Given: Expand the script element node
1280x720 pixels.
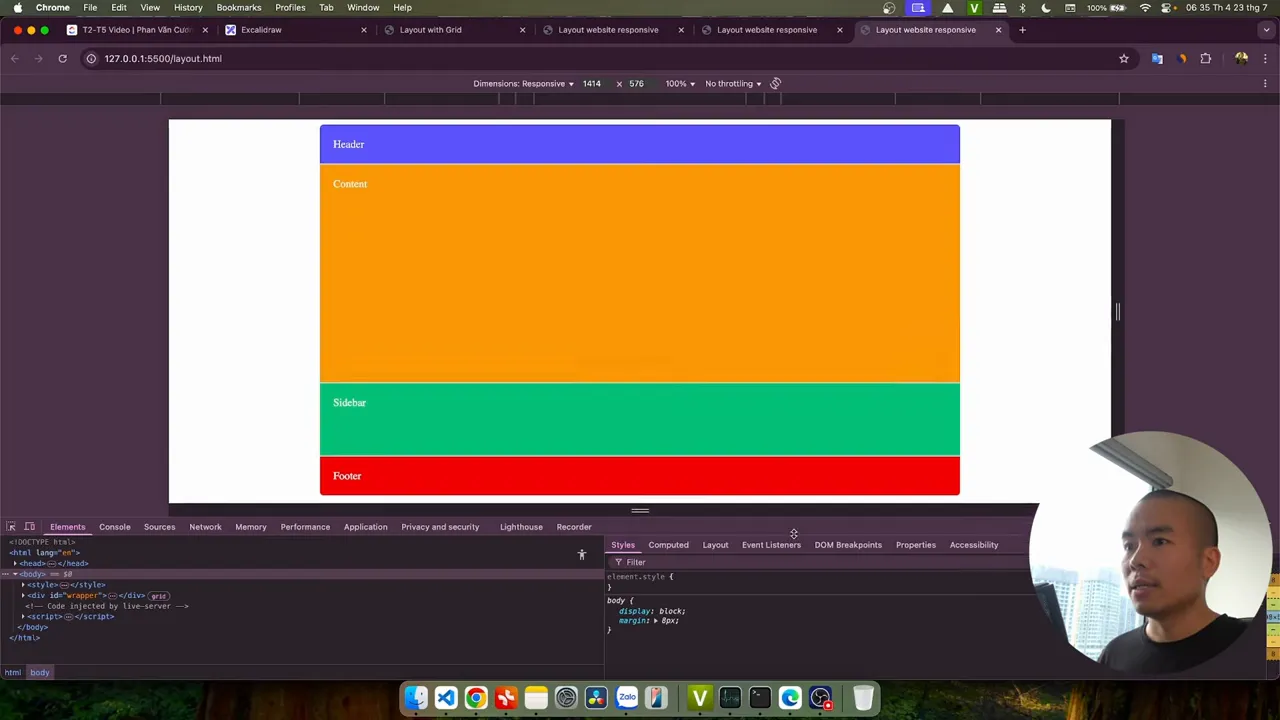Looking at the screenshot, I should 23,617.
